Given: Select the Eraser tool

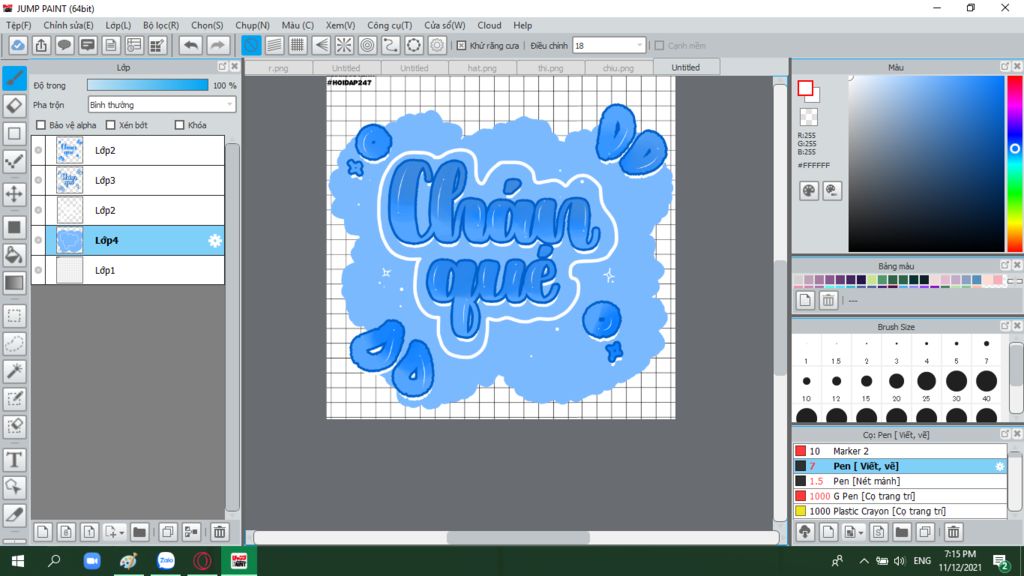Looking at the screenshot, I should [x=14, y=106].
